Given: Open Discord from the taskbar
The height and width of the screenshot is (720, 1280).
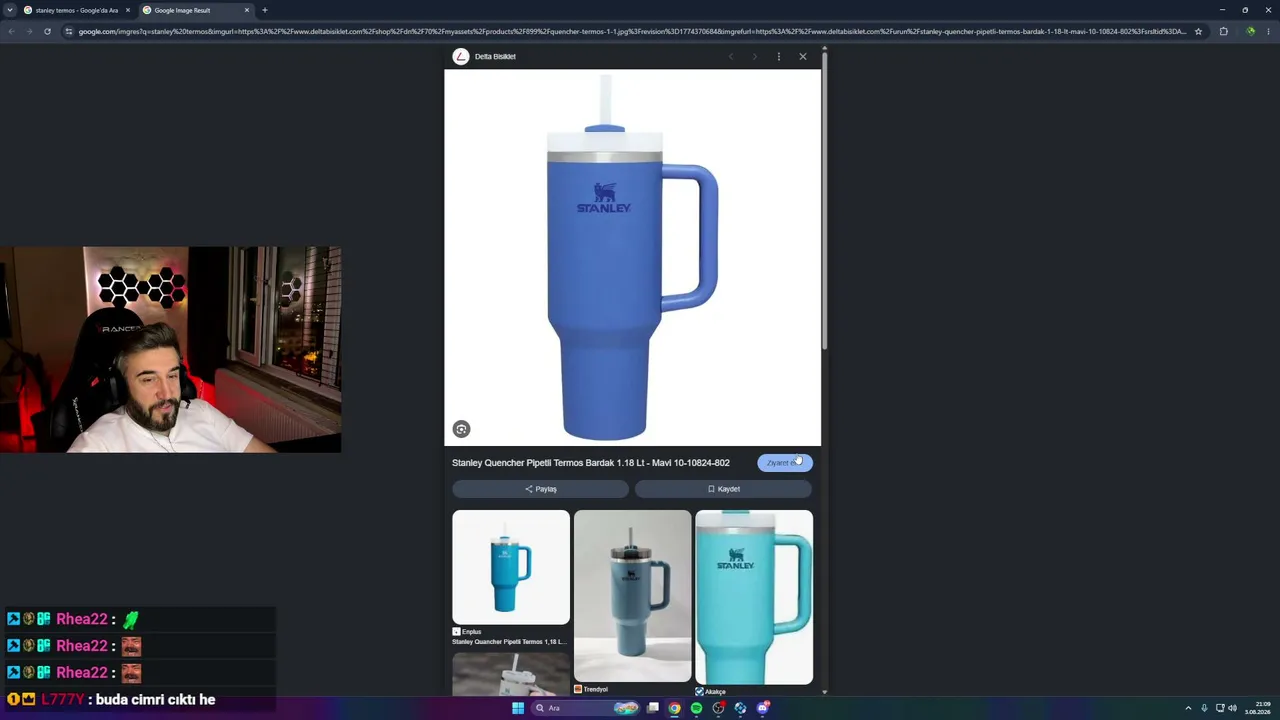Looking at the screenshot, I should point(763,708).
